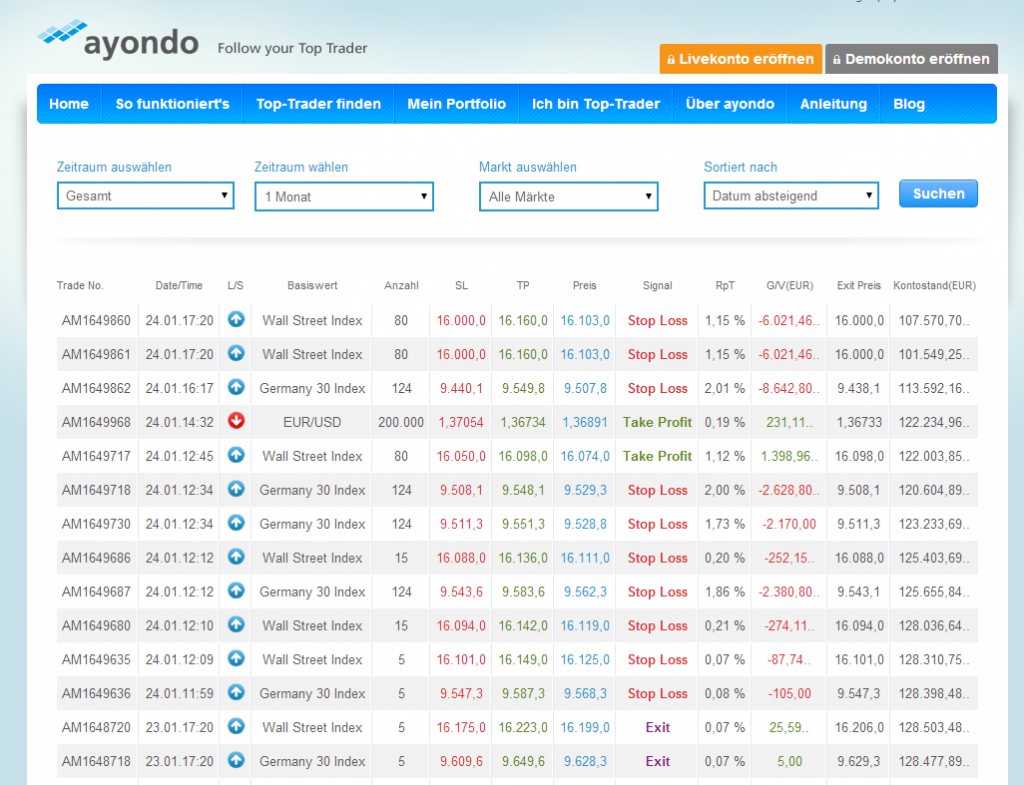Open the Gesamt period dropdown

pos(145,196)
